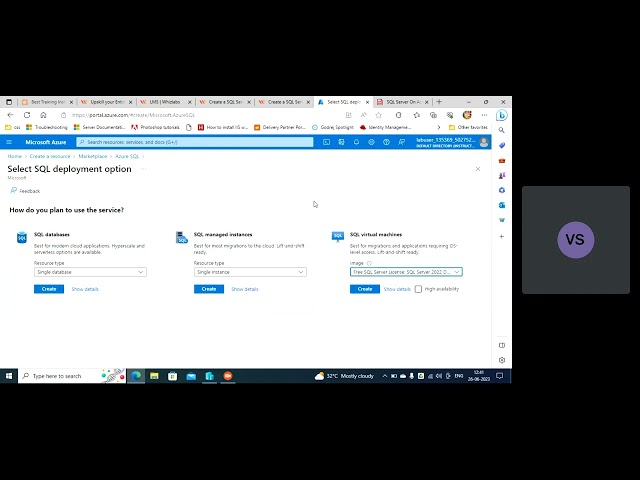Open the more options ellipsis beside page title
The width and height of the screenshot is (640, 480).
143,169
